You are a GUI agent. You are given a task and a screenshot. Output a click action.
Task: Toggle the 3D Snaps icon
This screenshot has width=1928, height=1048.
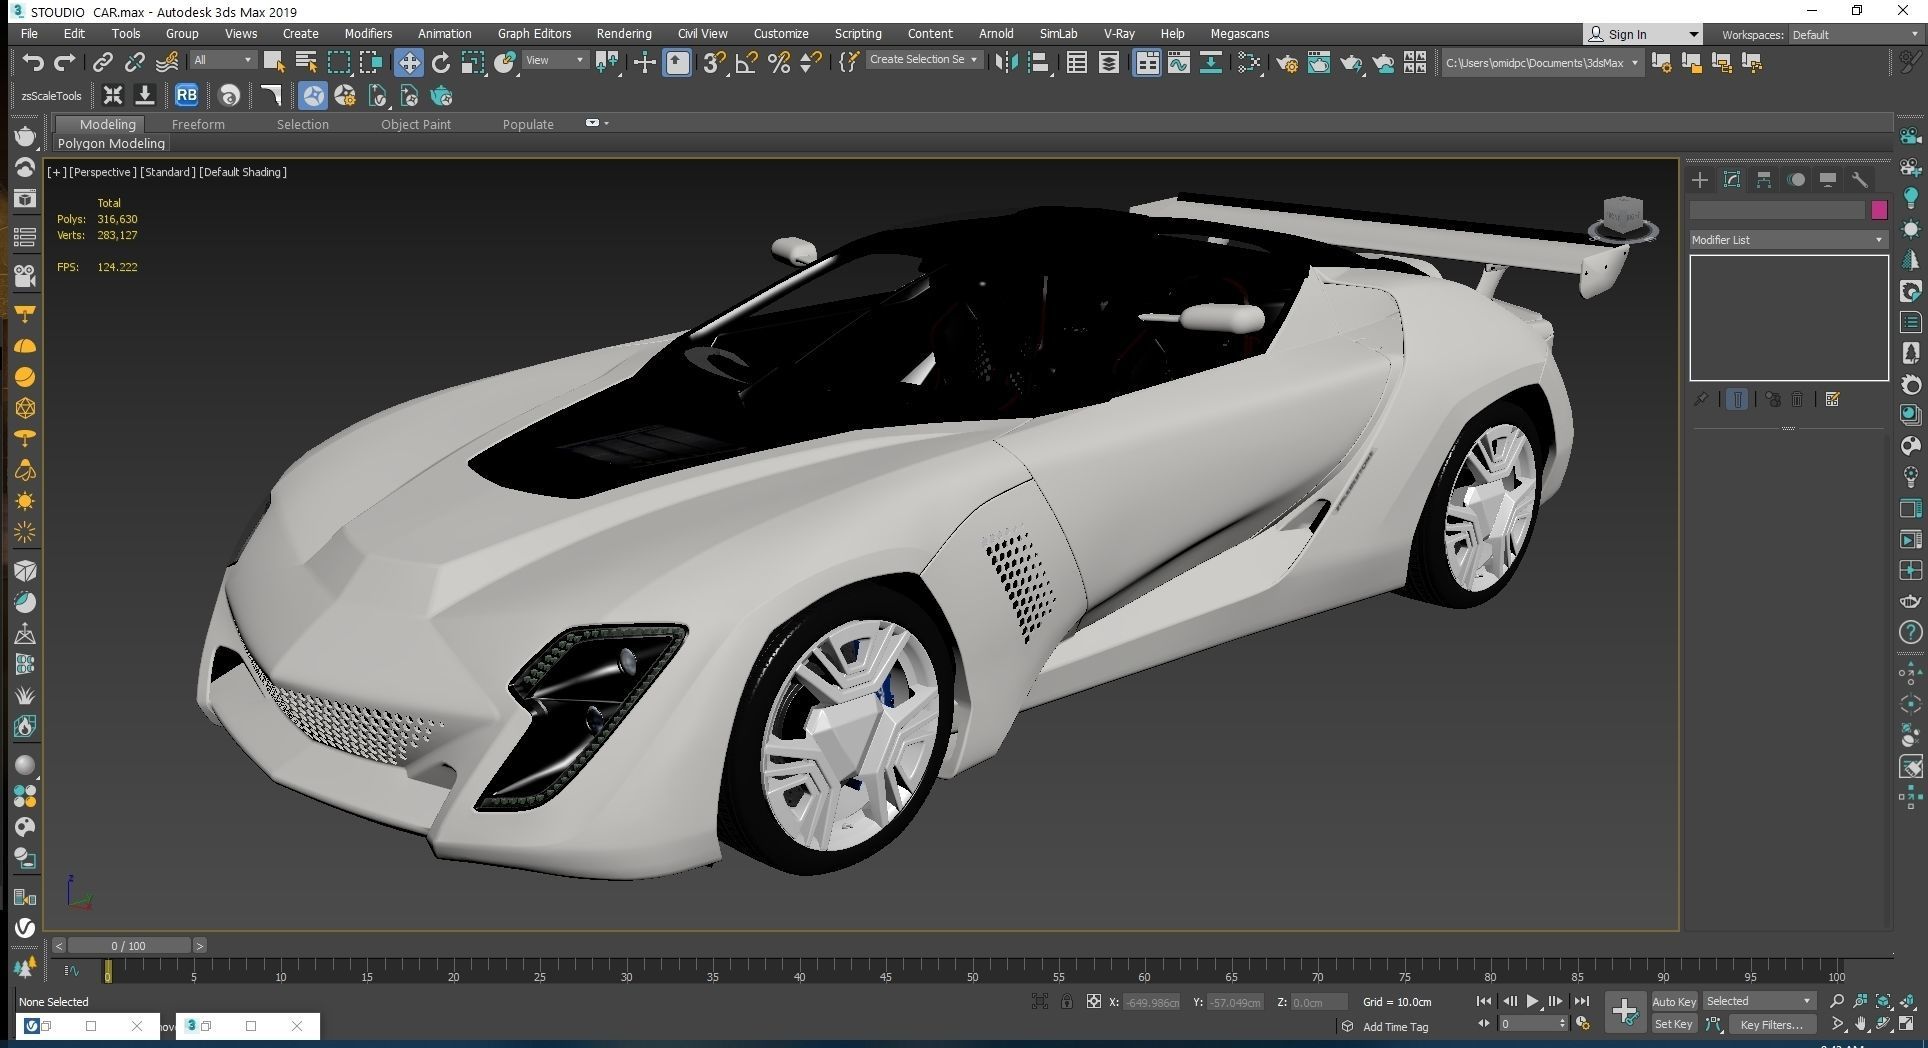713,62
